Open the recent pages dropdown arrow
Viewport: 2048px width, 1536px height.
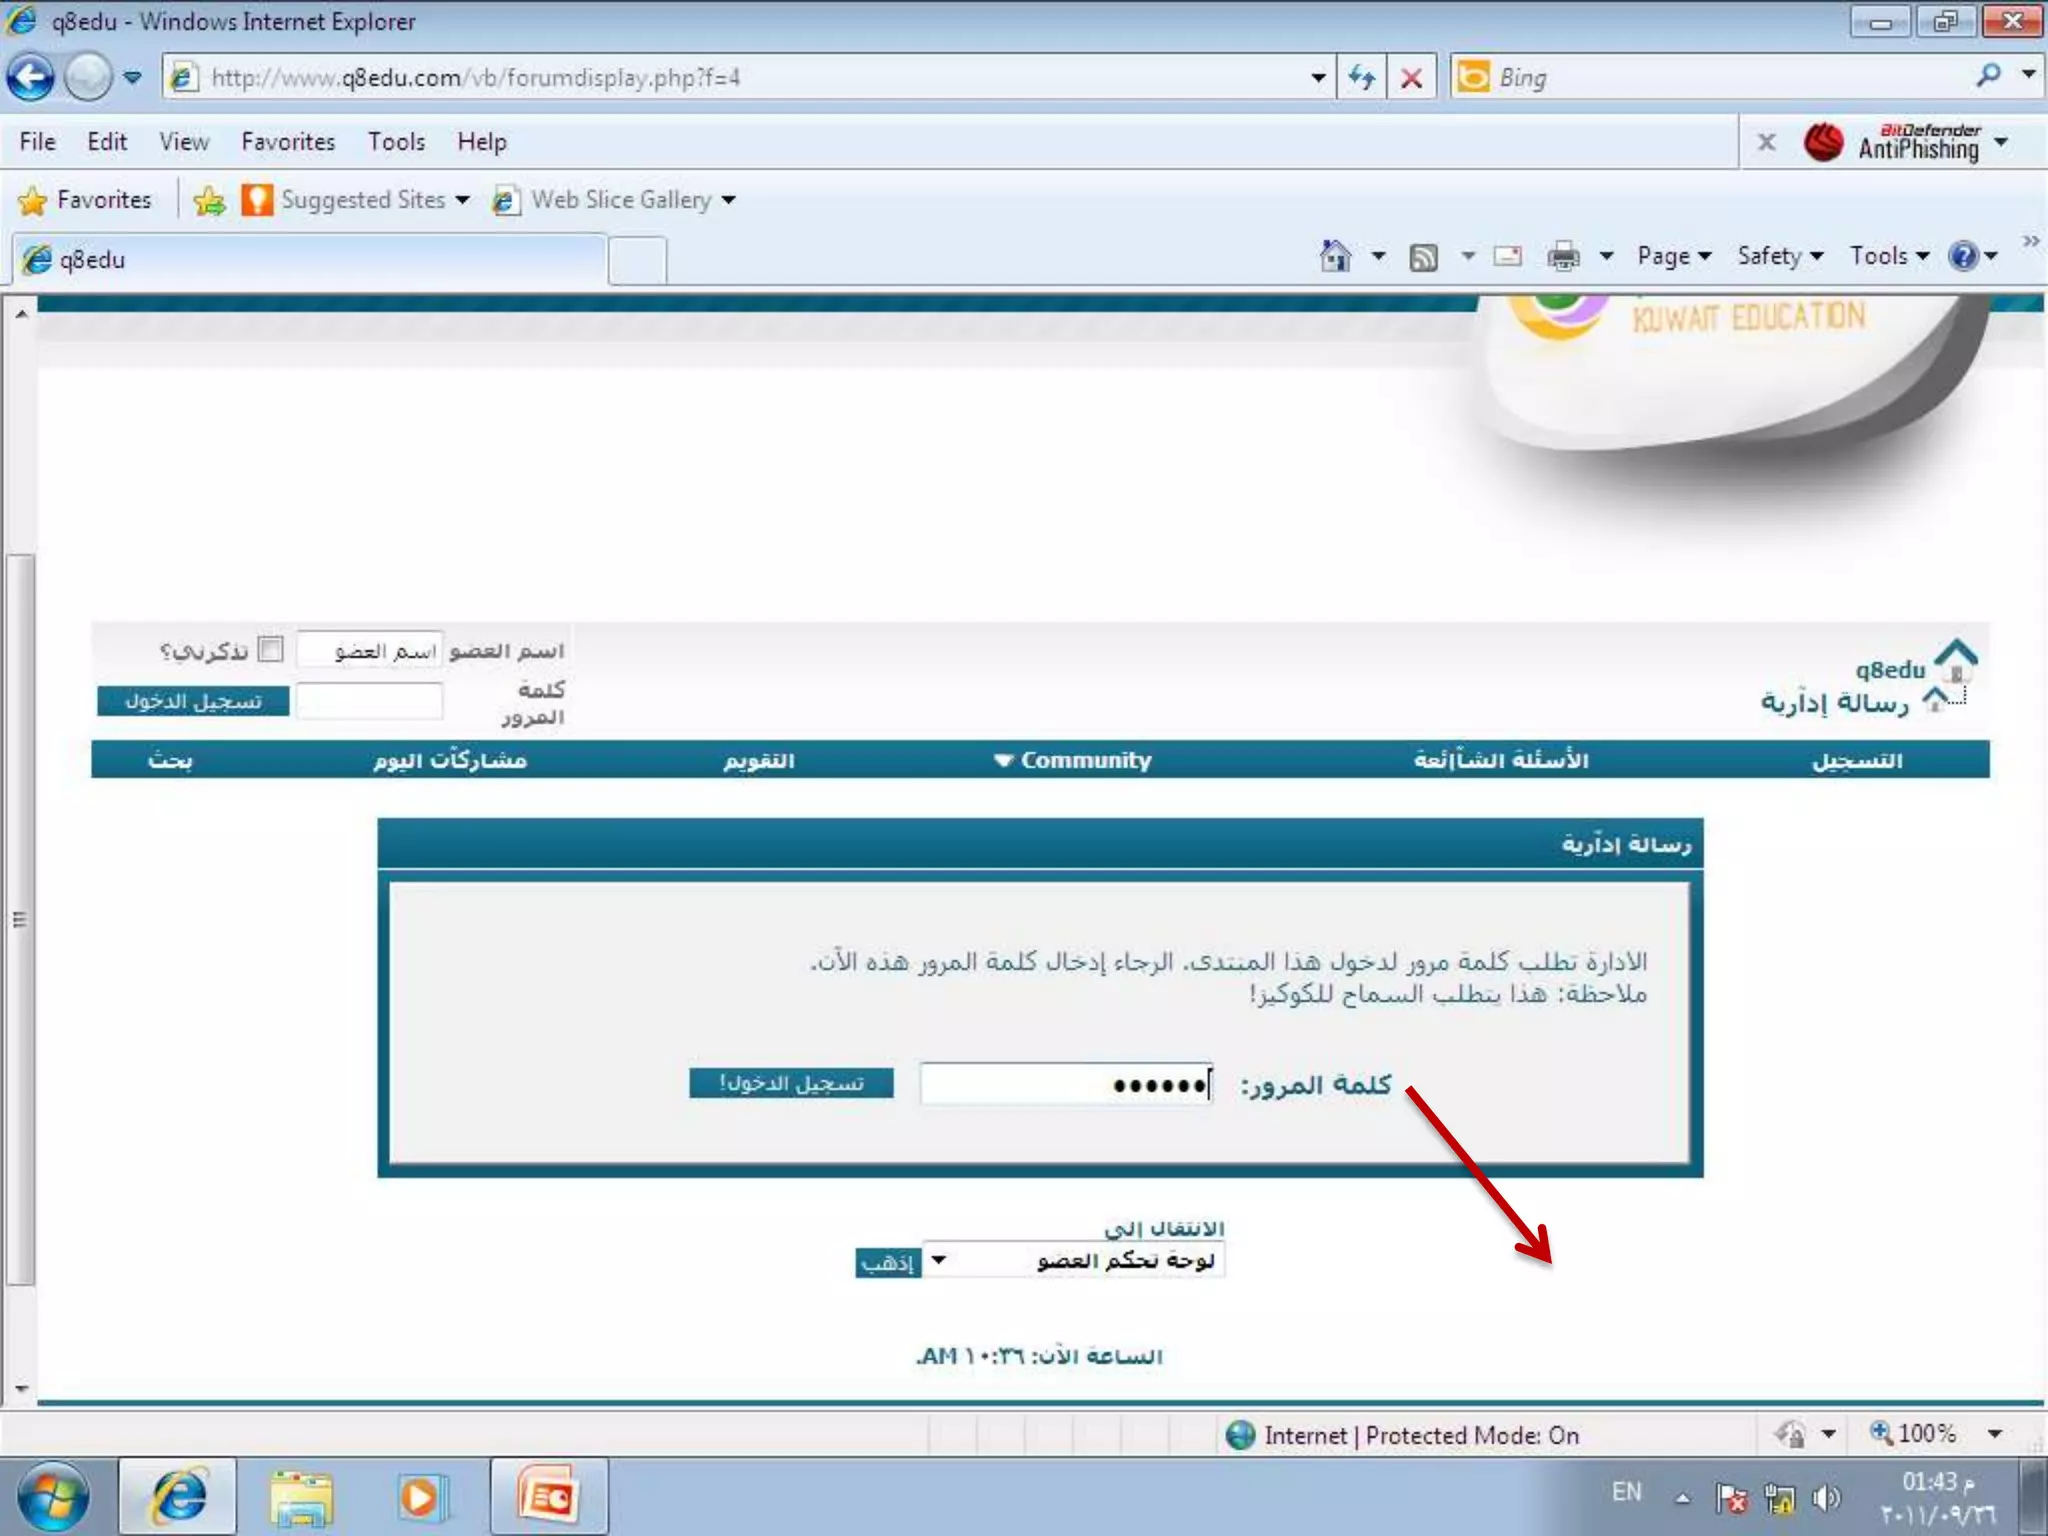(x=132, y=77)
